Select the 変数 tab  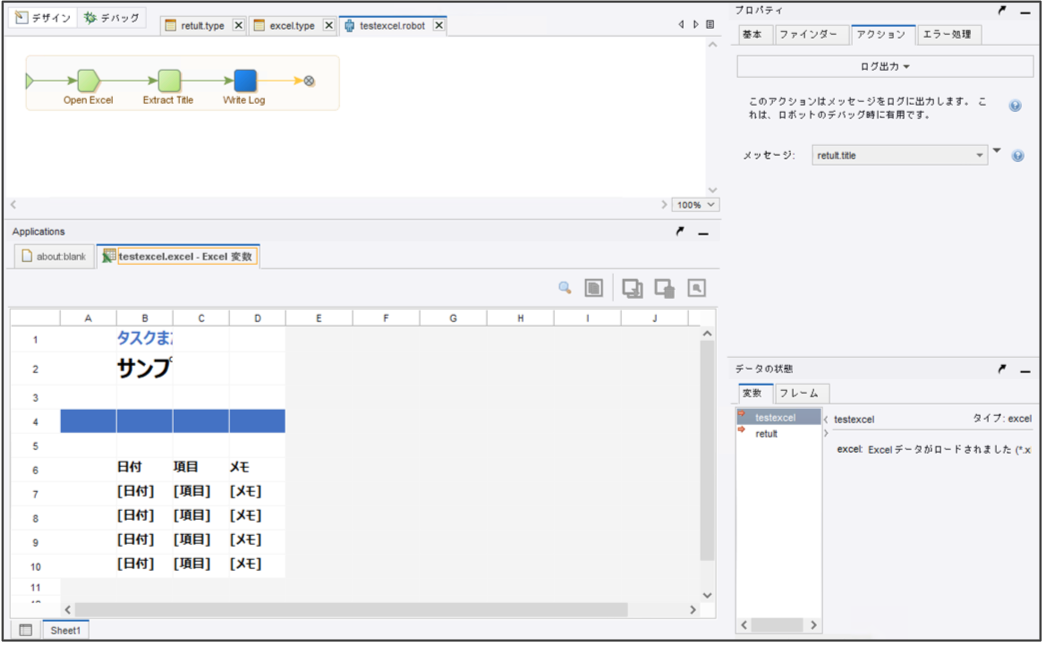click(753, 393)
